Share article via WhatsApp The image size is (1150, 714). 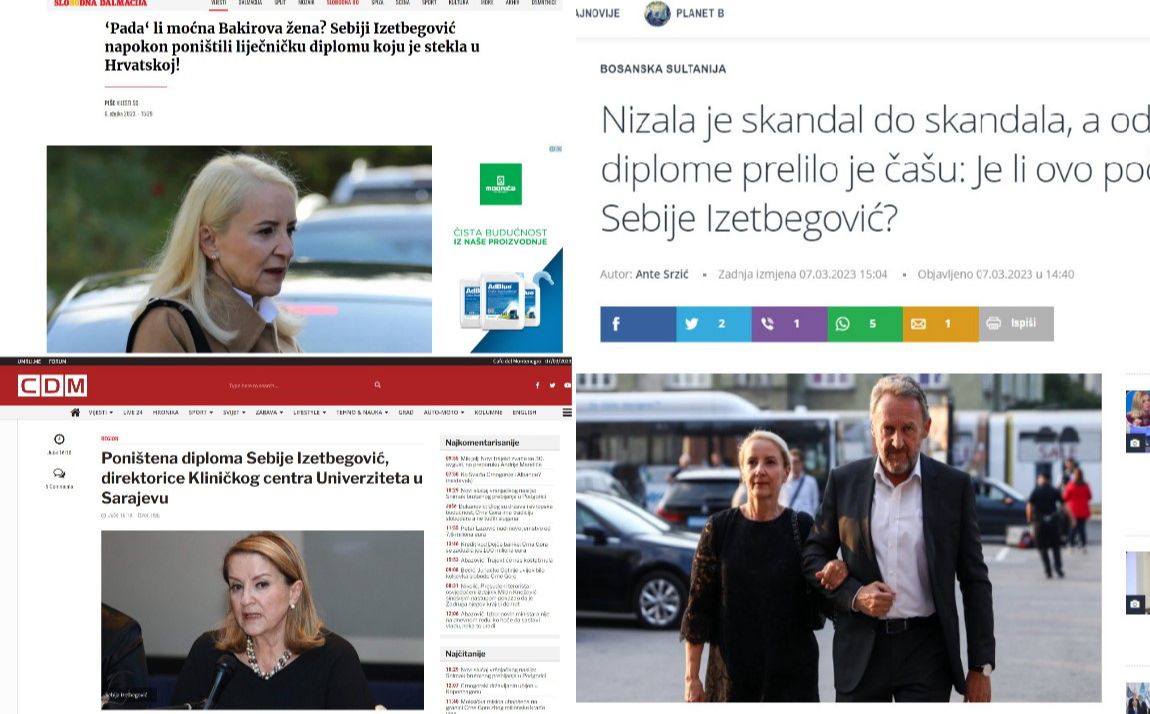pyautogui.click(x=865, y=323)
